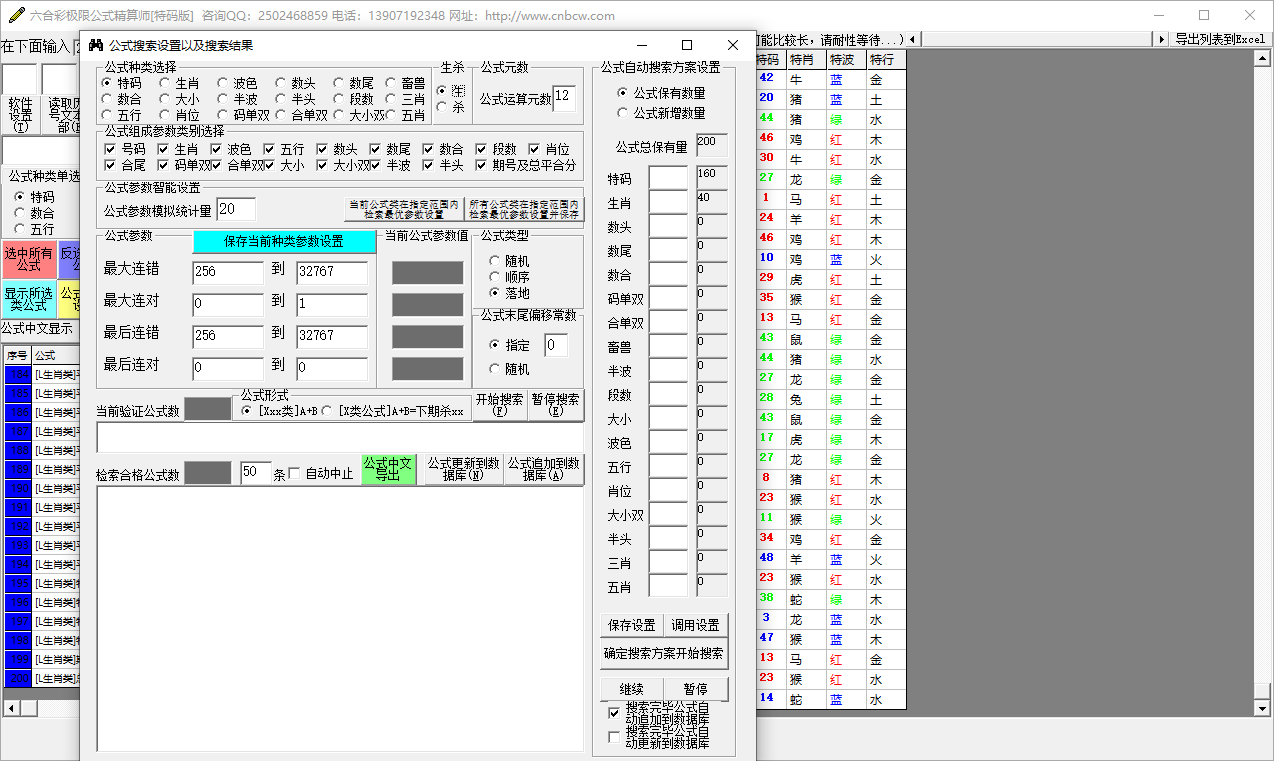The height and width of the screenshot is (761, 1274).
Task: Toggle the 数尾 parameter checkbox
Action: pos(376,149)
